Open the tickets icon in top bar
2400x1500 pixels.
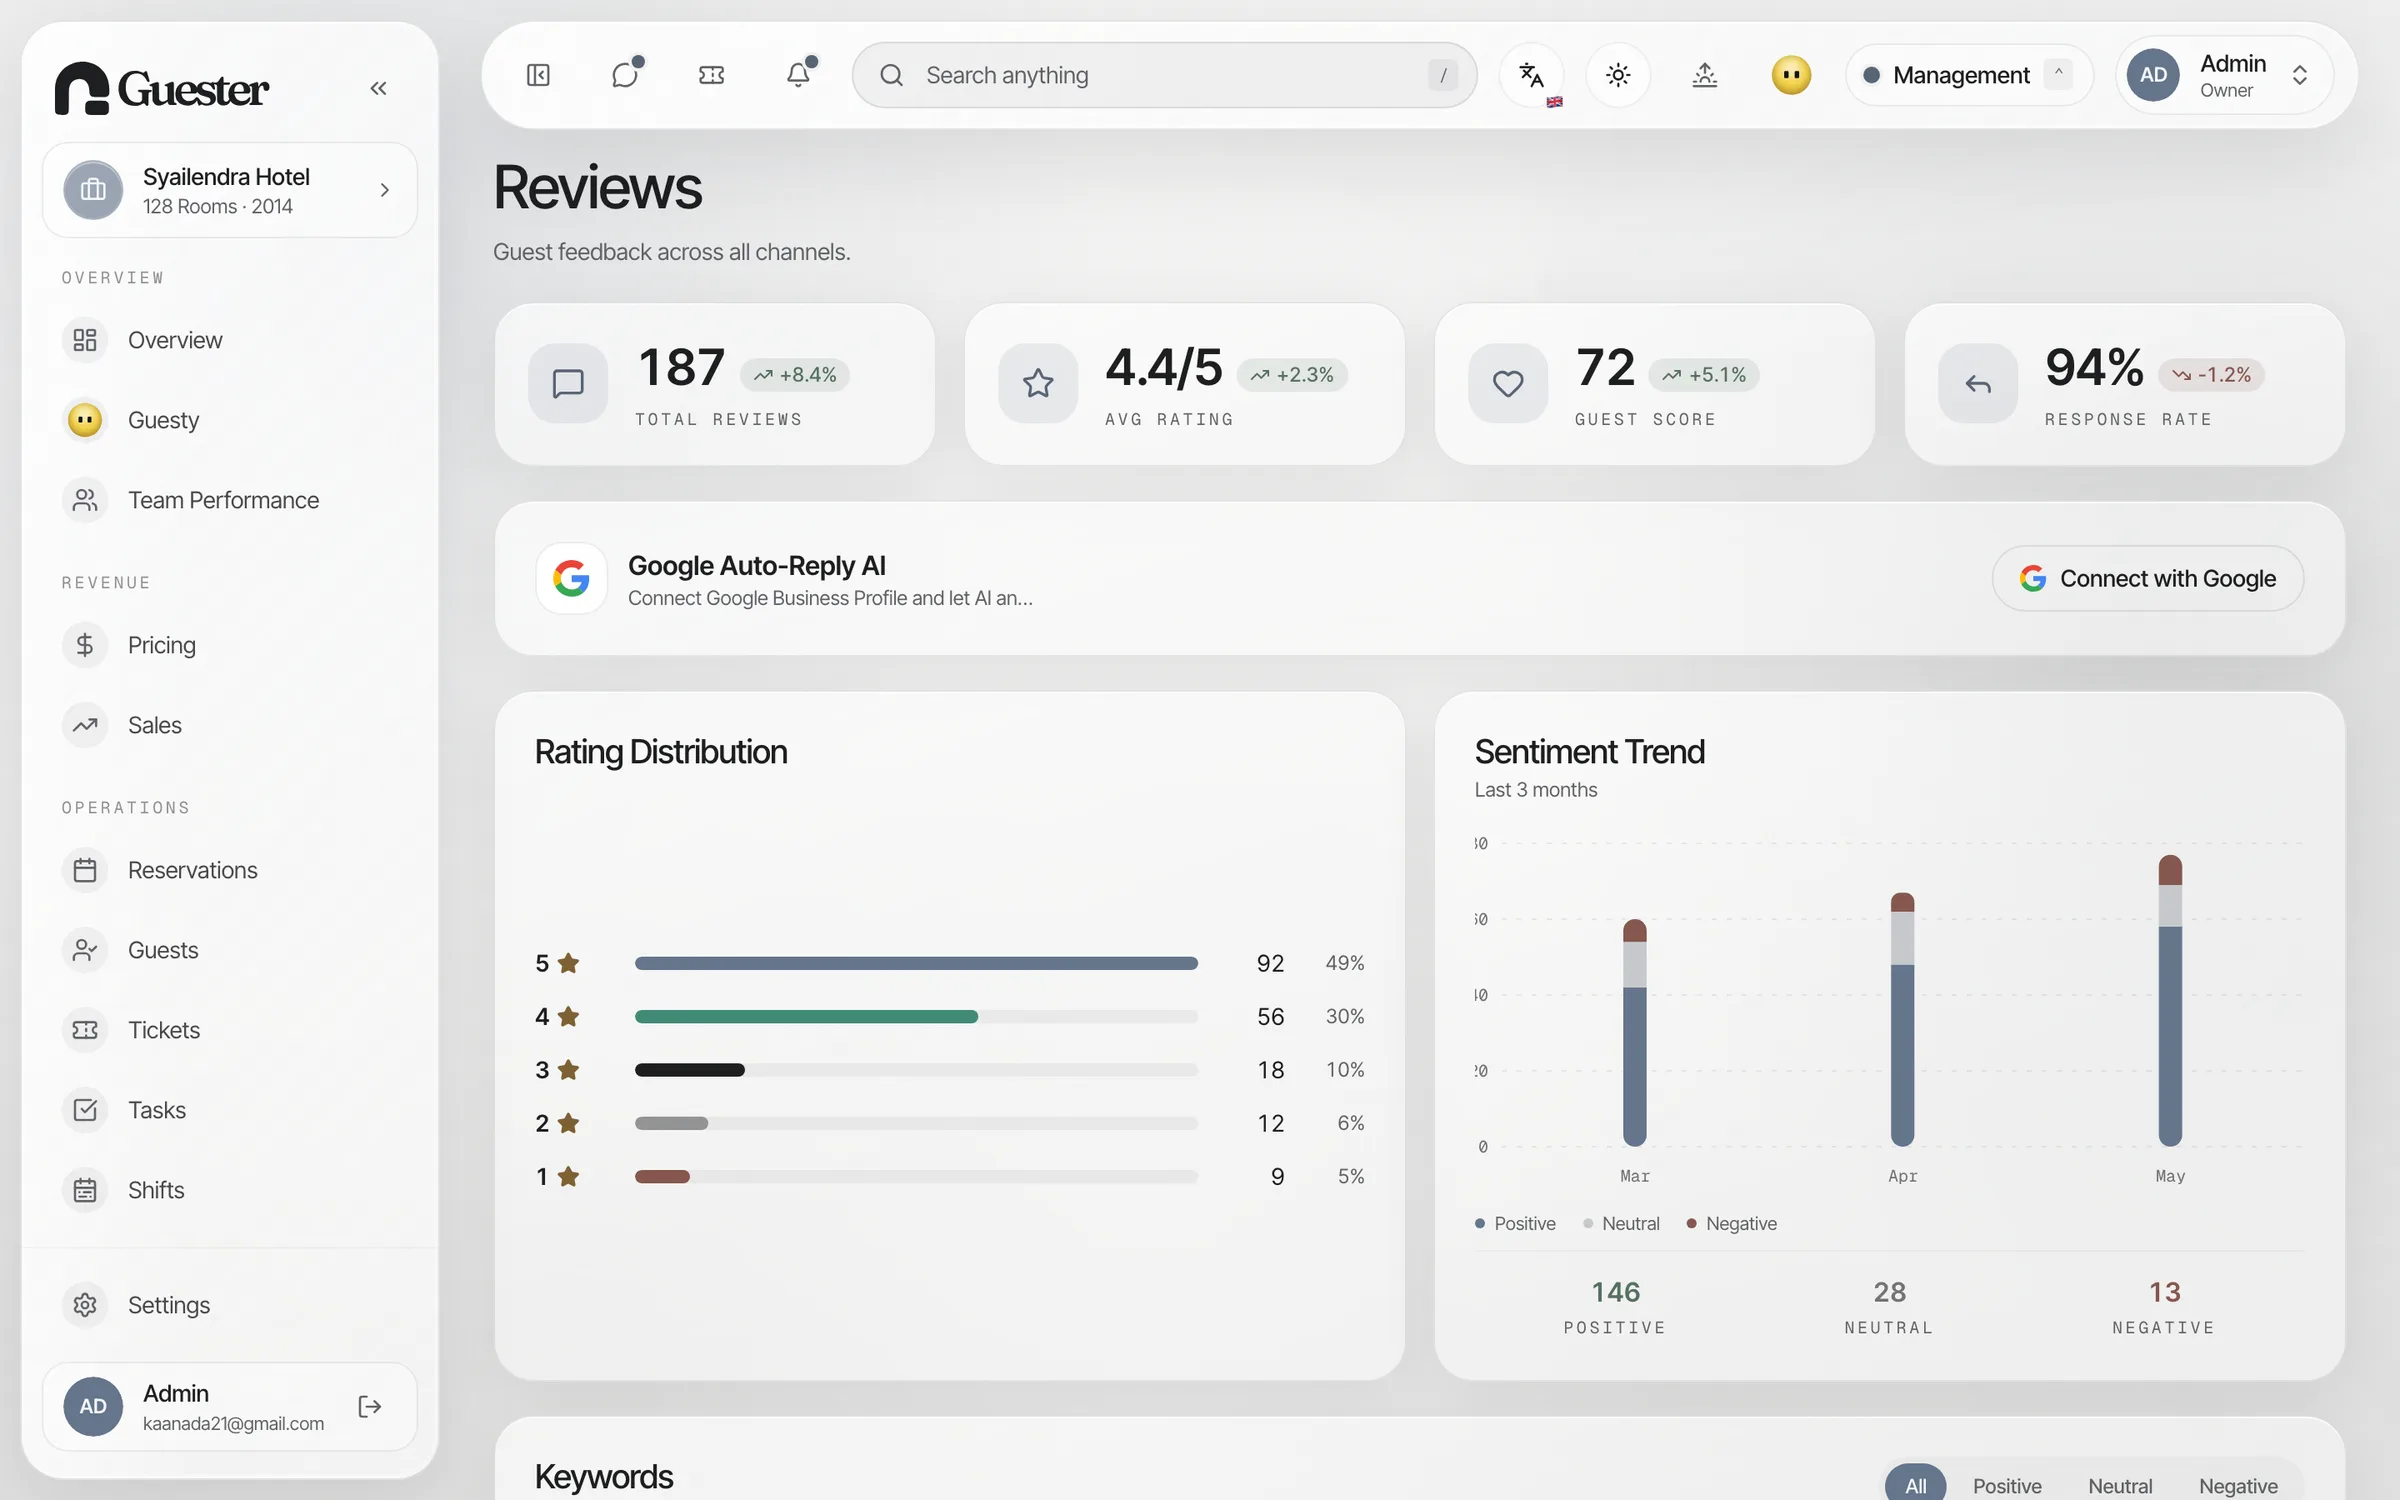tap(712, 75)
